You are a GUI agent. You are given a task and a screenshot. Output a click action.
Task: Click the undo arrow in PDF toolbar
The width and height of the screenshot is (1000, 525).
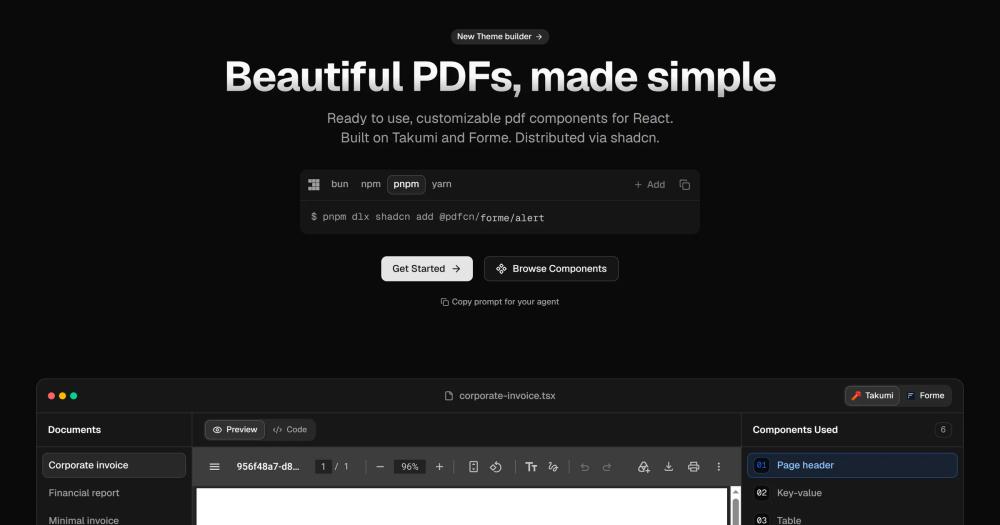[x=584, y=467]
